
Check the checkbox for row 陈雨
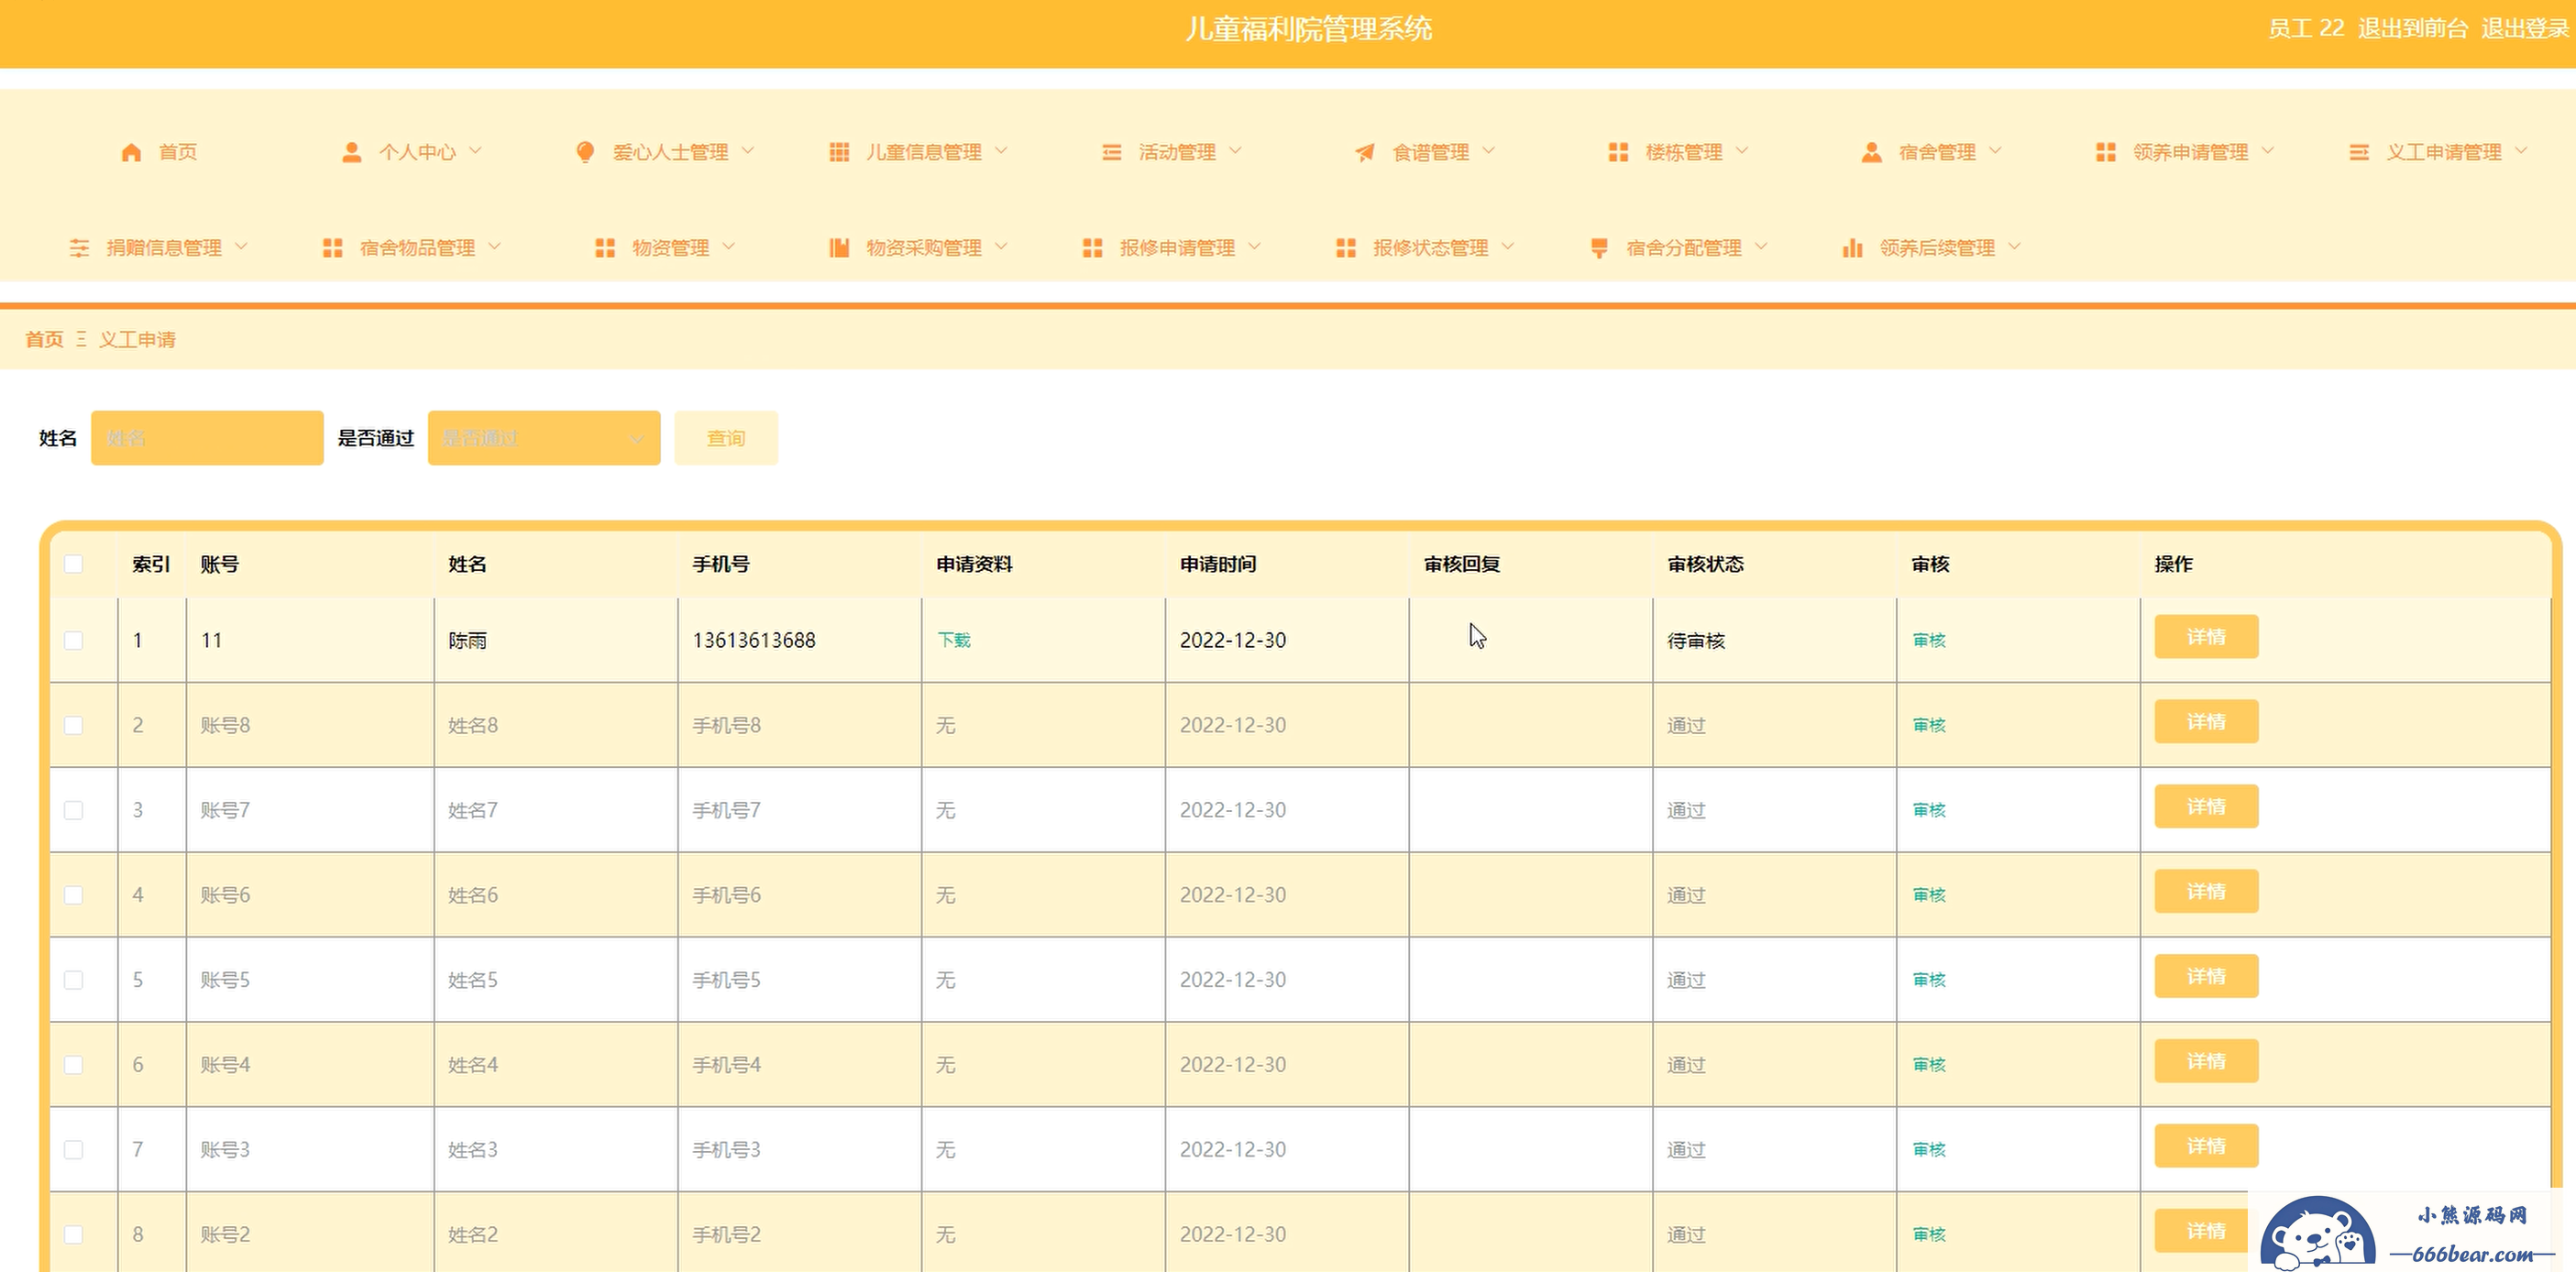click(74, 640)
